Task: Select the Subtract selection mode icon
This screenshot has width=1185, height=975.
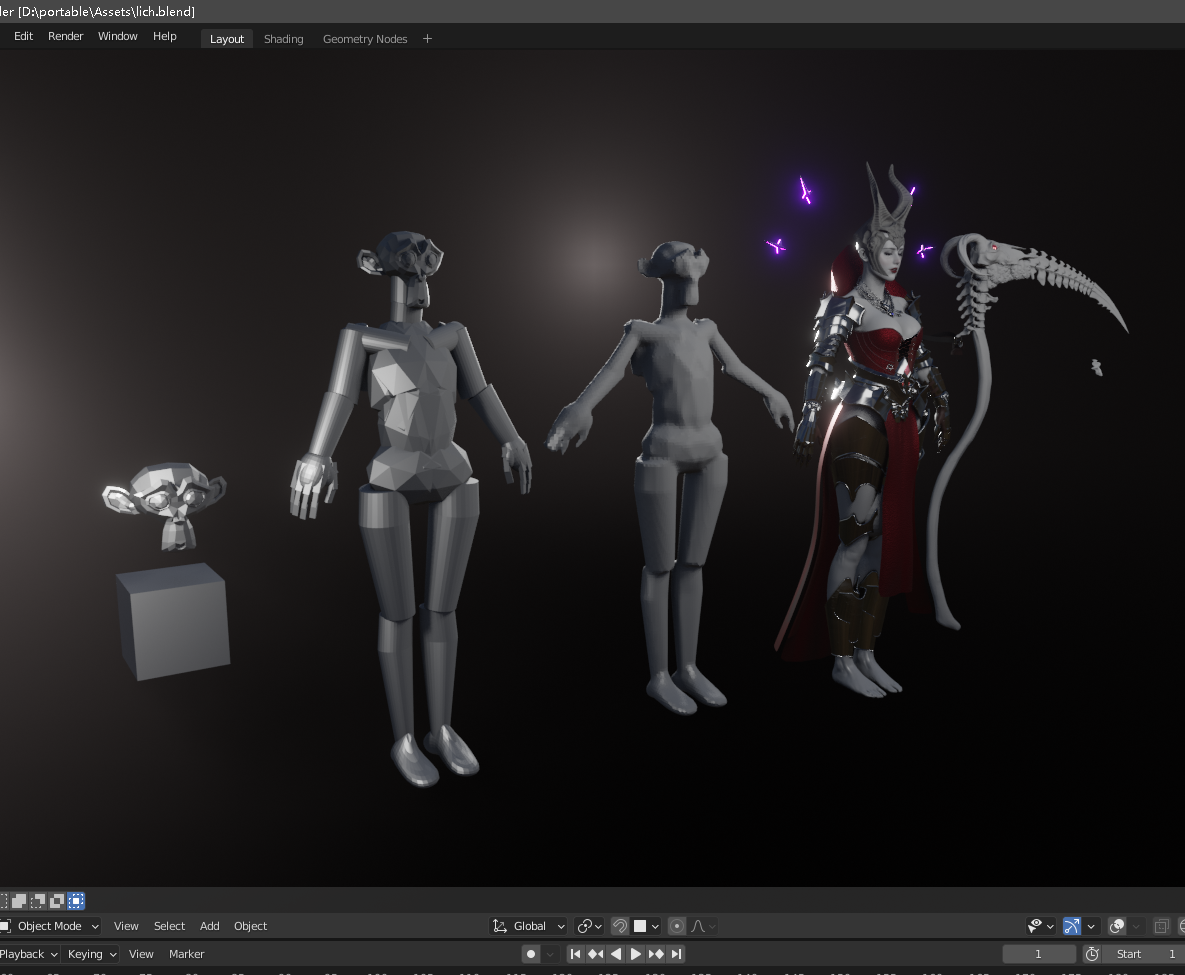Action: 38,901
